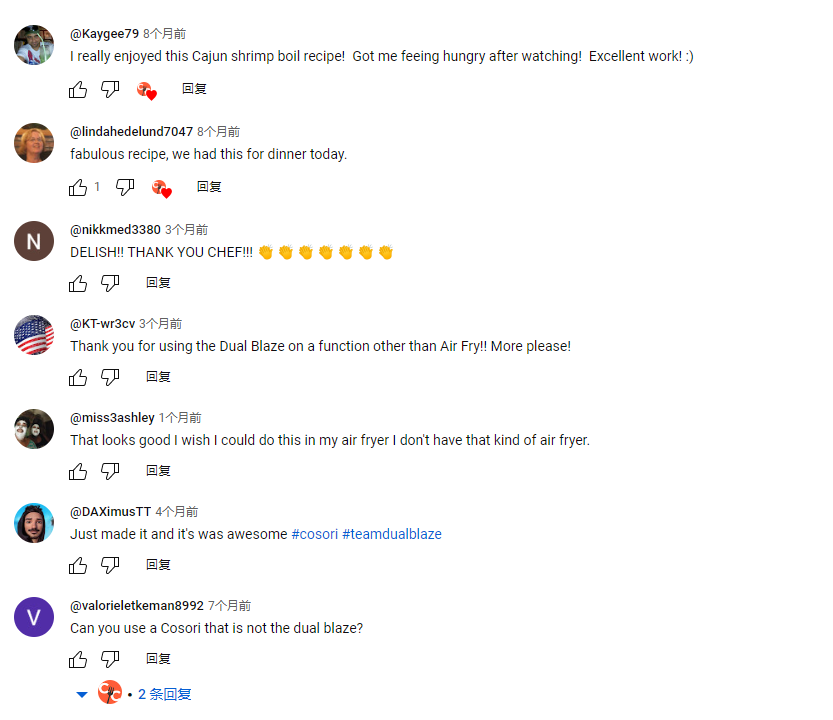Open the #cosori hashtag link
Screen dimensions: 833x720
coord(314,534)
